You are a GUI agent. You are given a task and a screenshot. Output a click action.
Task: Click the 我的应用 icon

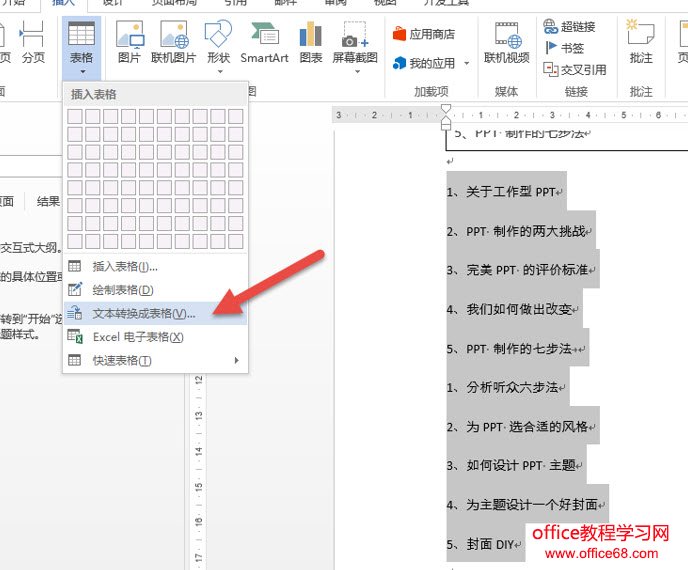pyautogui.click(x=399, y=63)
